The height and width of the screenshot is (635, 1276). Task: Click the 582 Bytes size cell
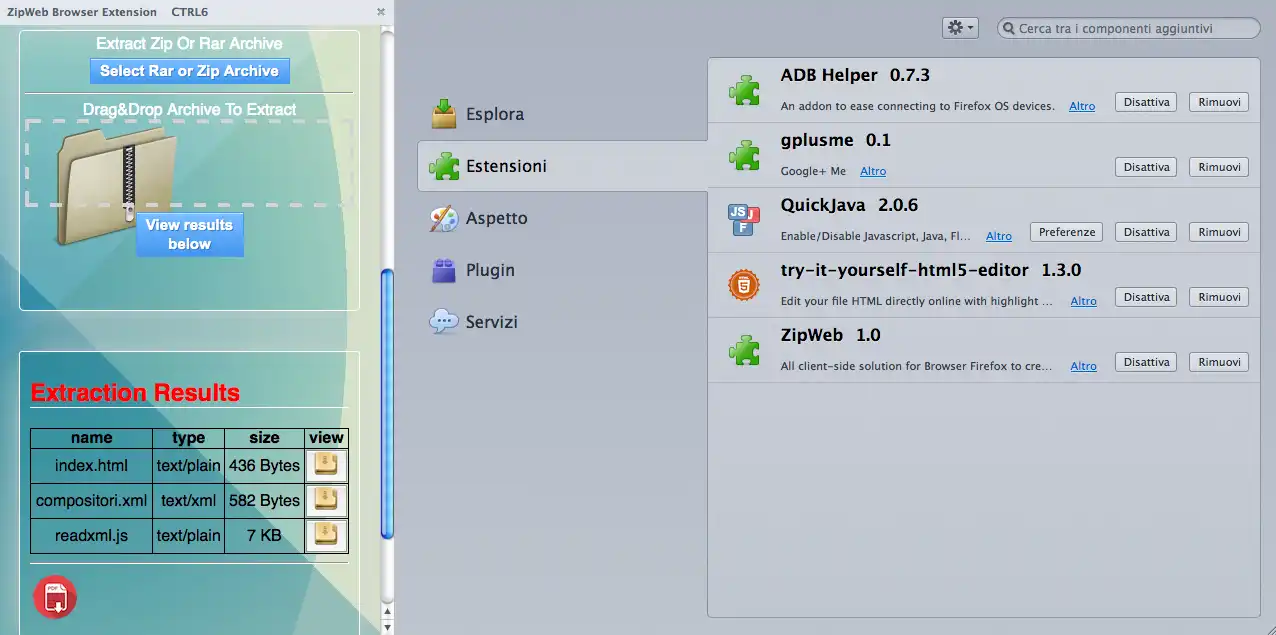click(x=264, y=500)
